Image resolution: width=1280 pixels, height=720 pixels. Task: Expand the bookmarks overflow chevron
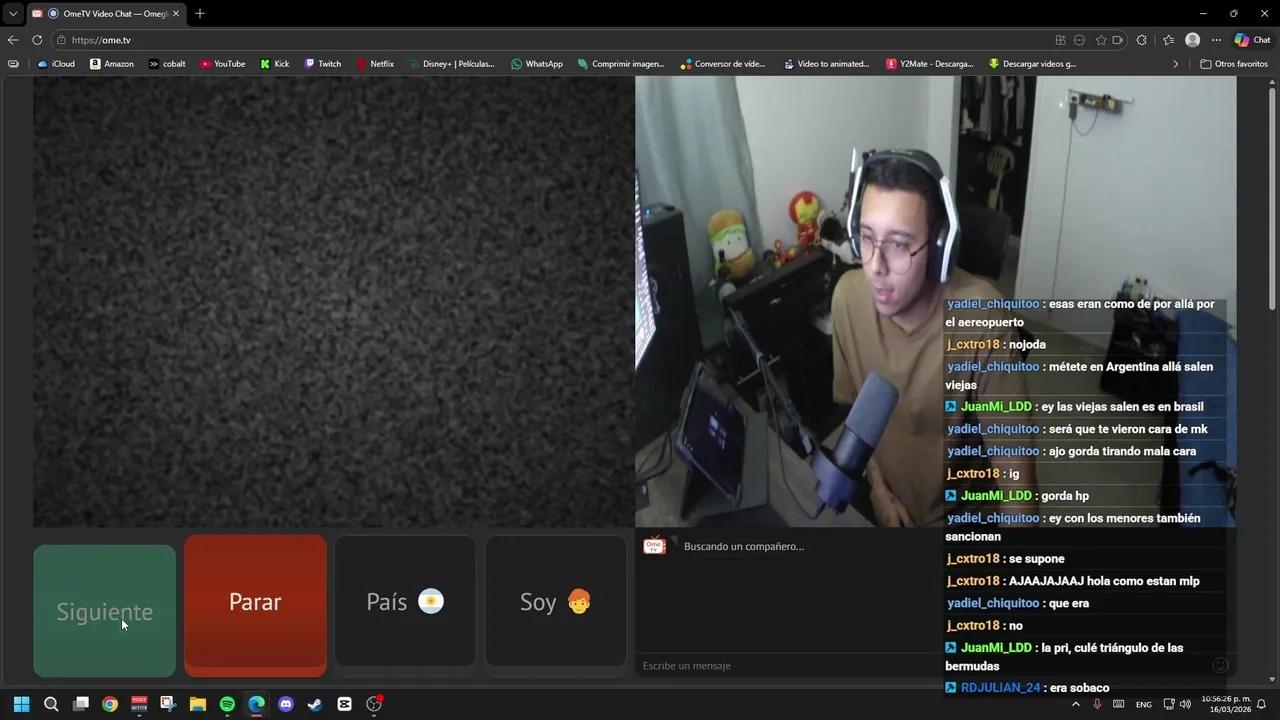(x=1176, y=64)
